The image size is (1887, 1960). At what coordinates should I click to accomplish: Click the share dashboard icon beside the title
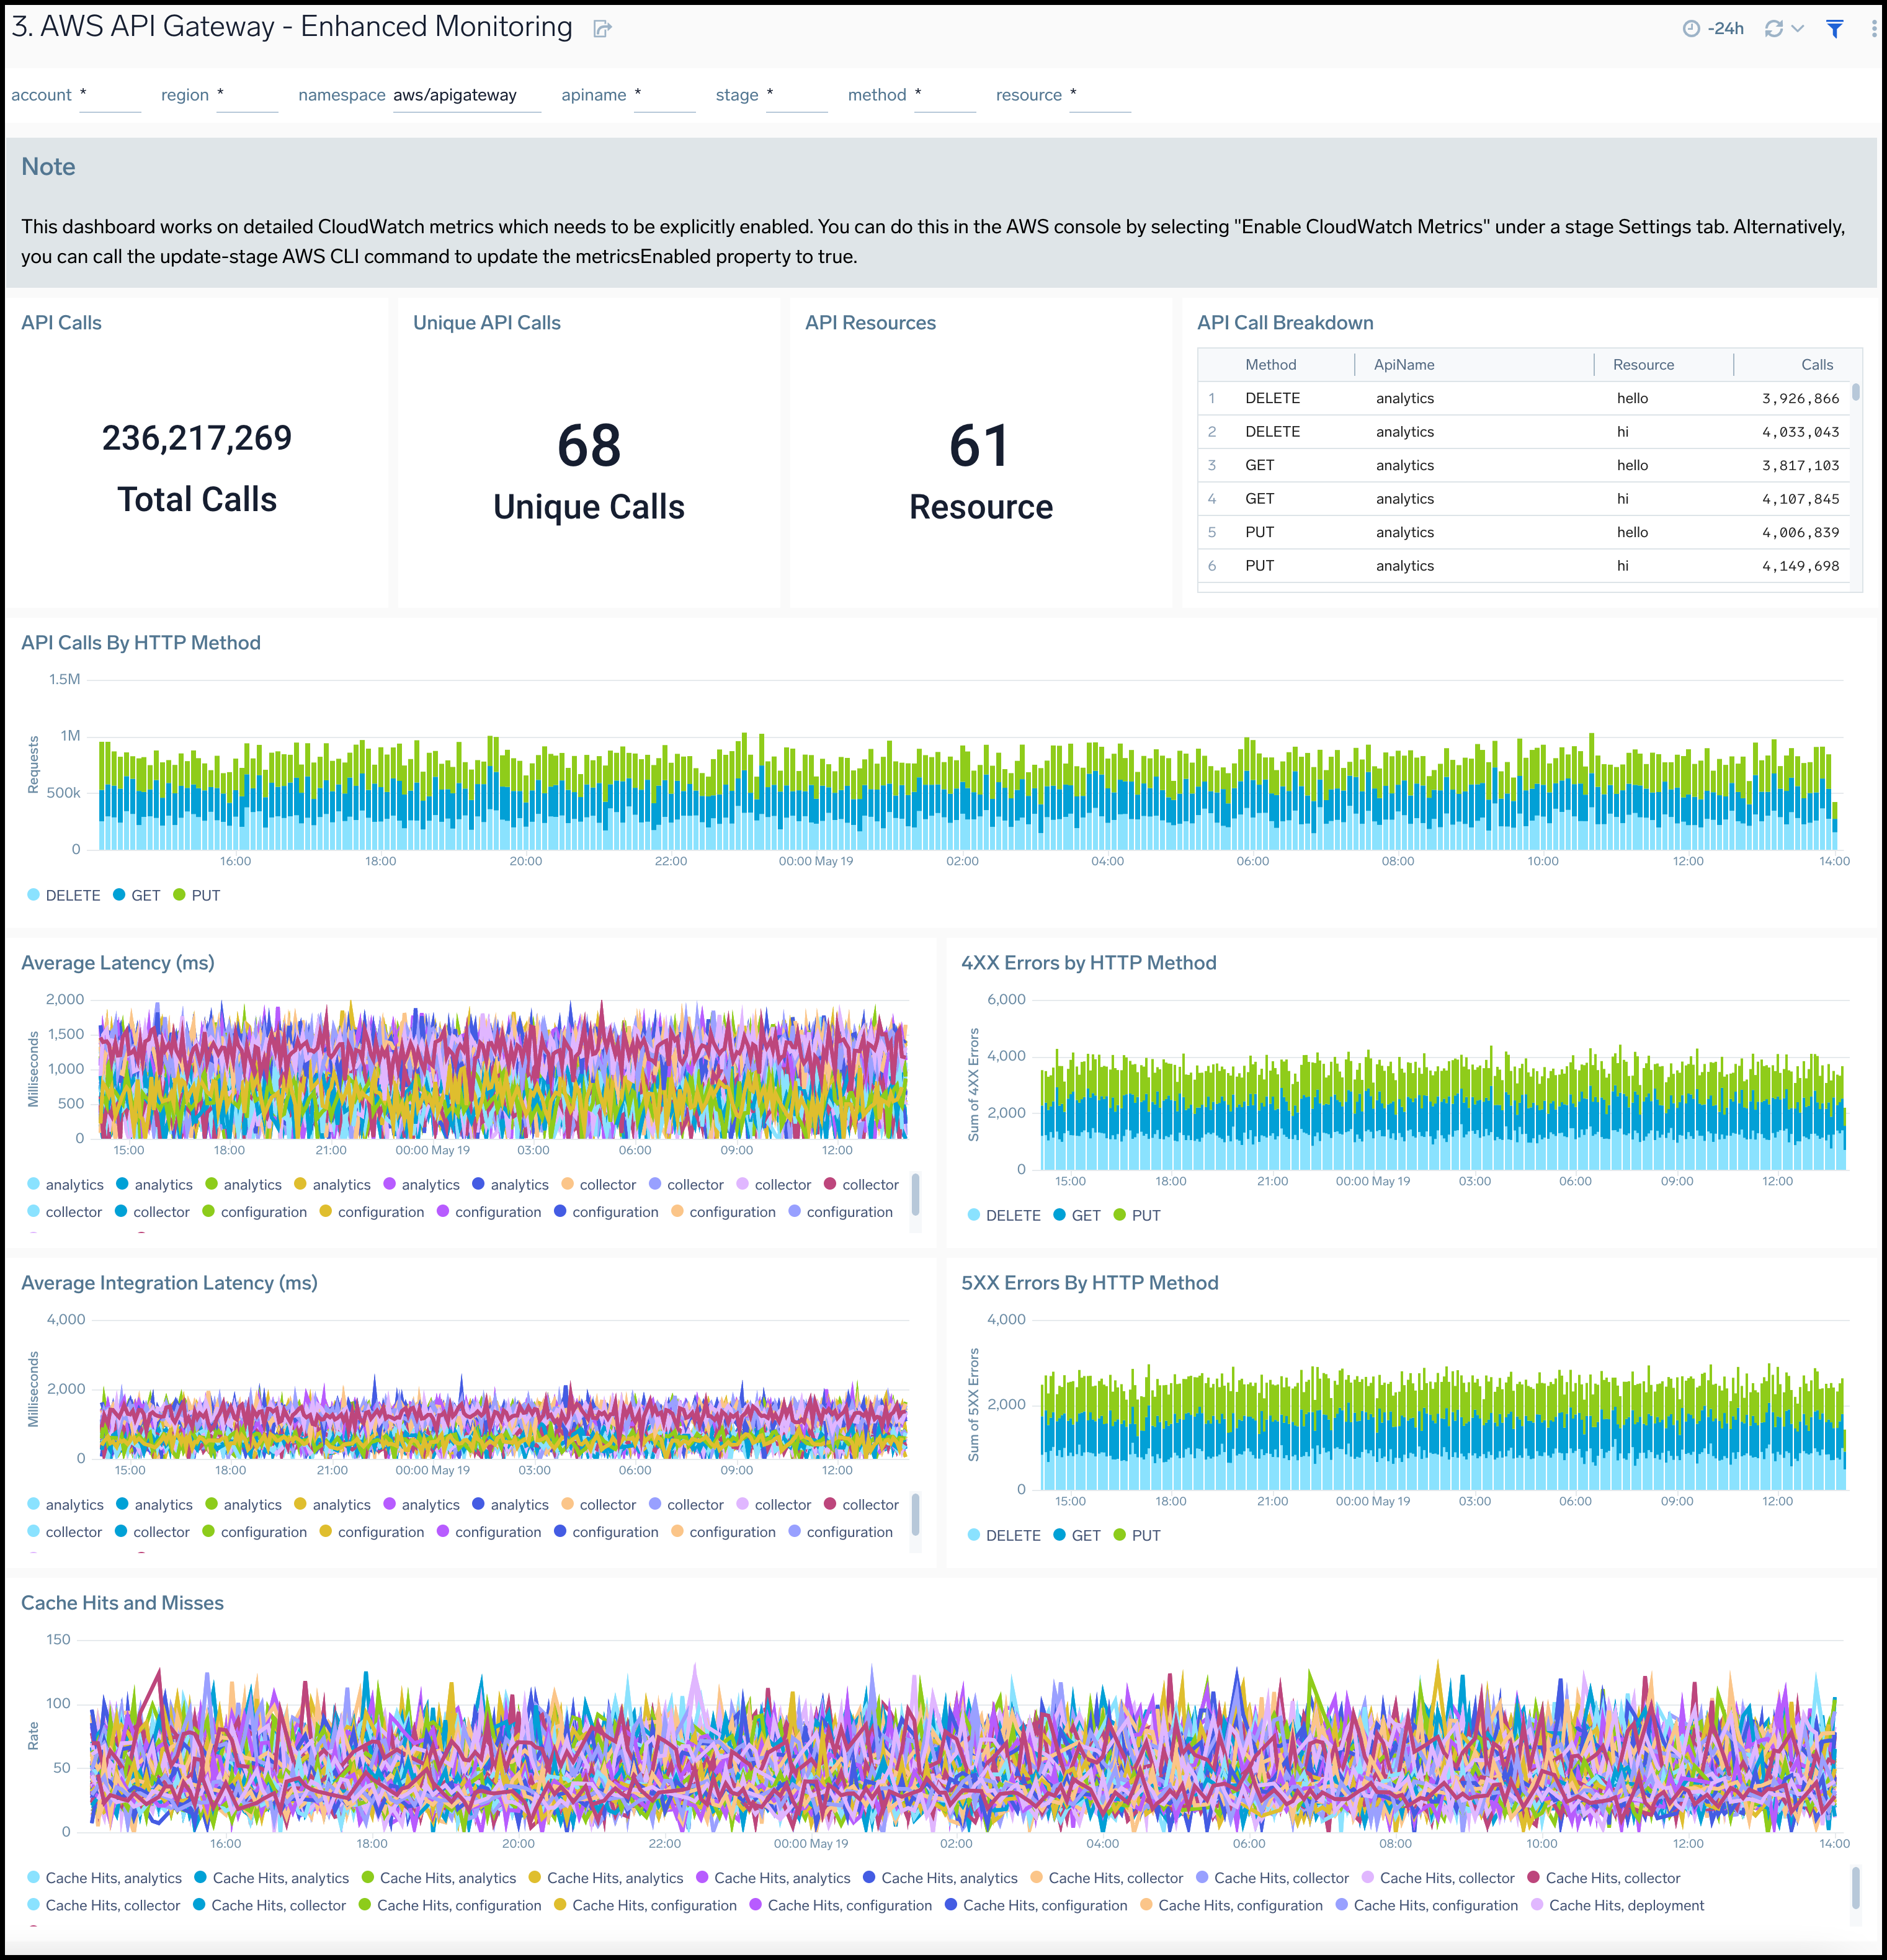602,29
